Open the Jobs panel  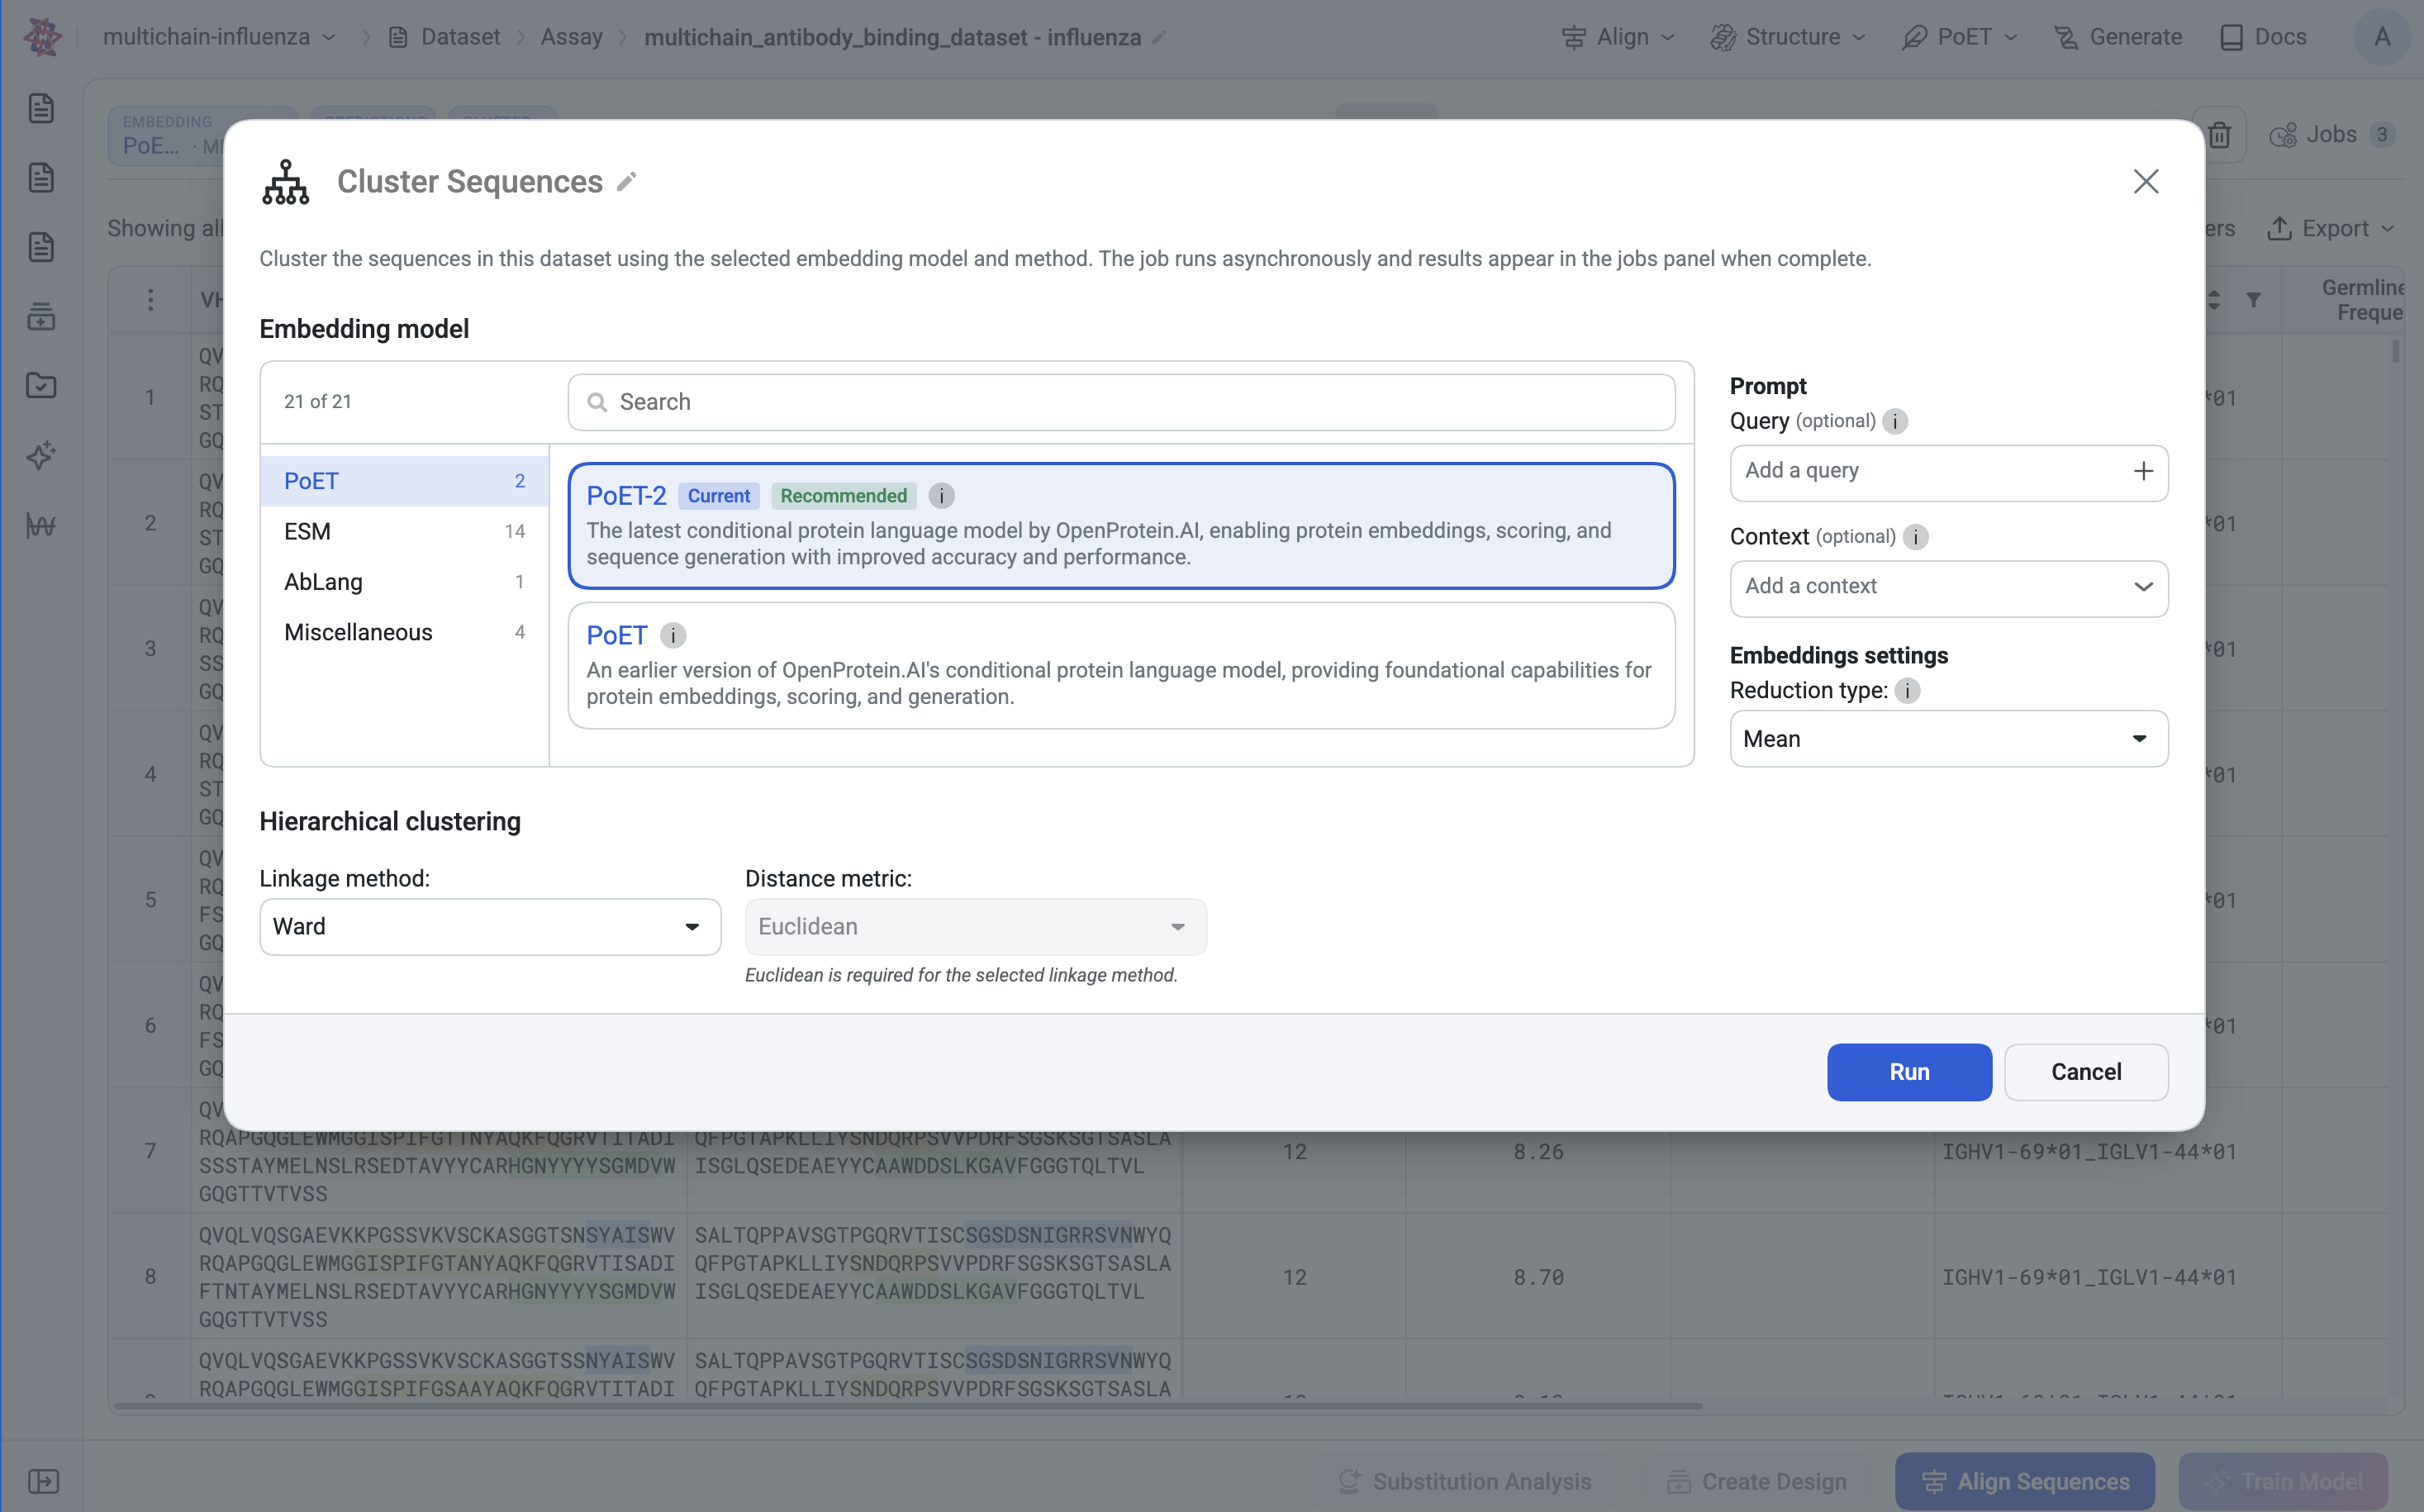[2332, 135]
